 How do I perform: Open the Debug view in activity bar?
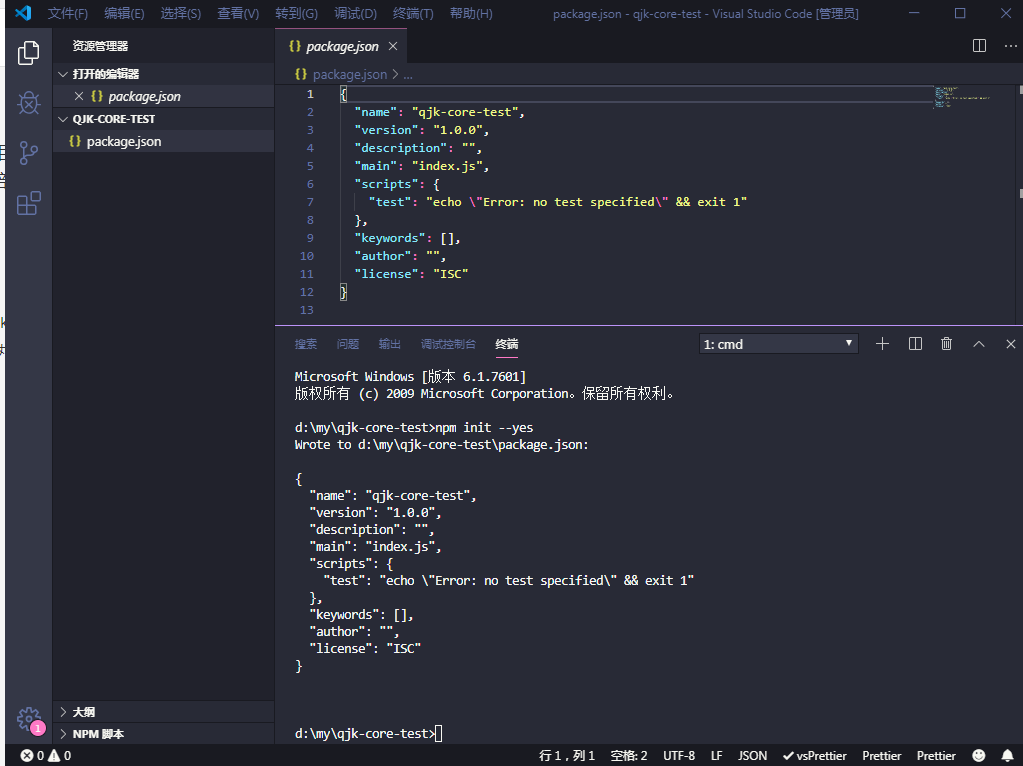pos(28,103)
